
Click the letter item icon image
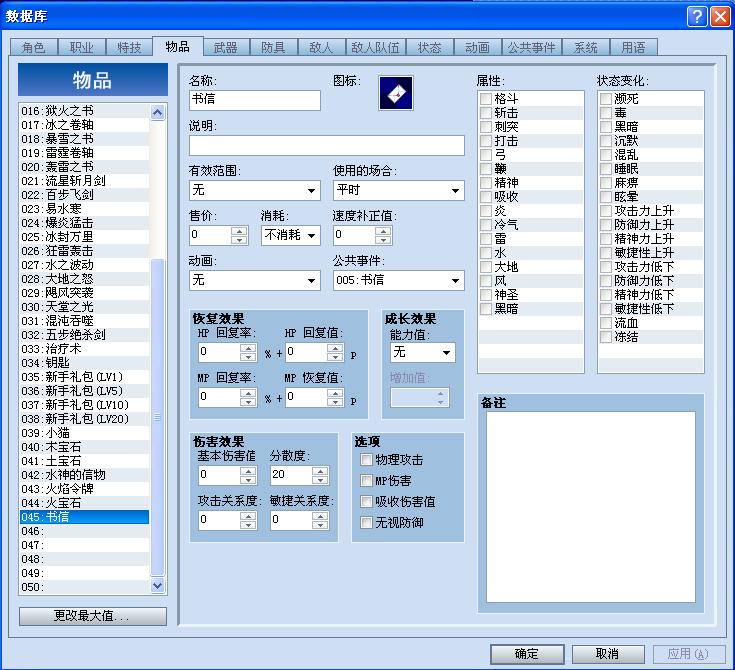coord(396,93)
